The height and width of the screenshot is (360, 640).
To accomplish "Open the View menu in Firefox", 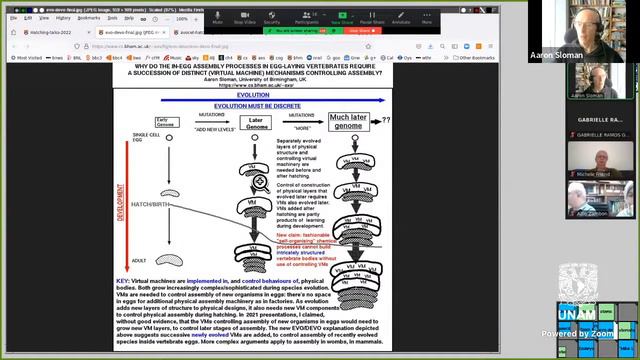I will (x=44, y=18).
